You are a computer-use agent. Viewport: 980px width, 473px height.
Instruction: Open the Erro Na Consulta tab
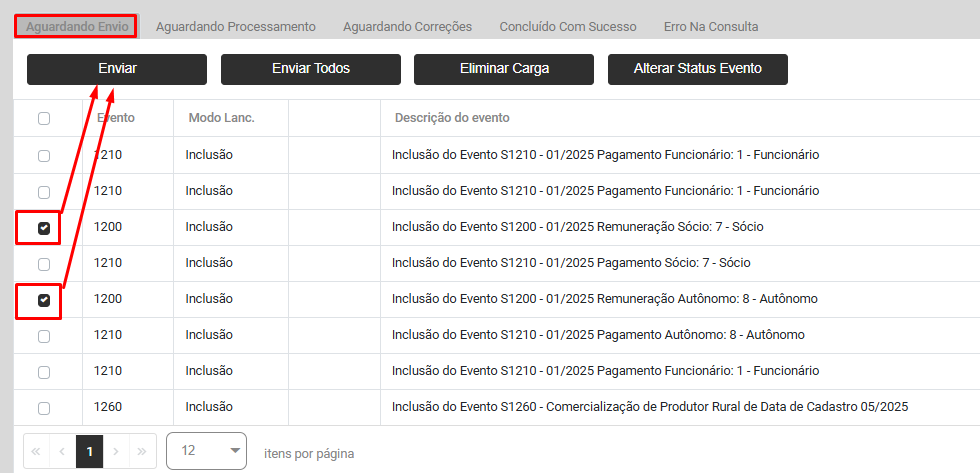point(711,27)
